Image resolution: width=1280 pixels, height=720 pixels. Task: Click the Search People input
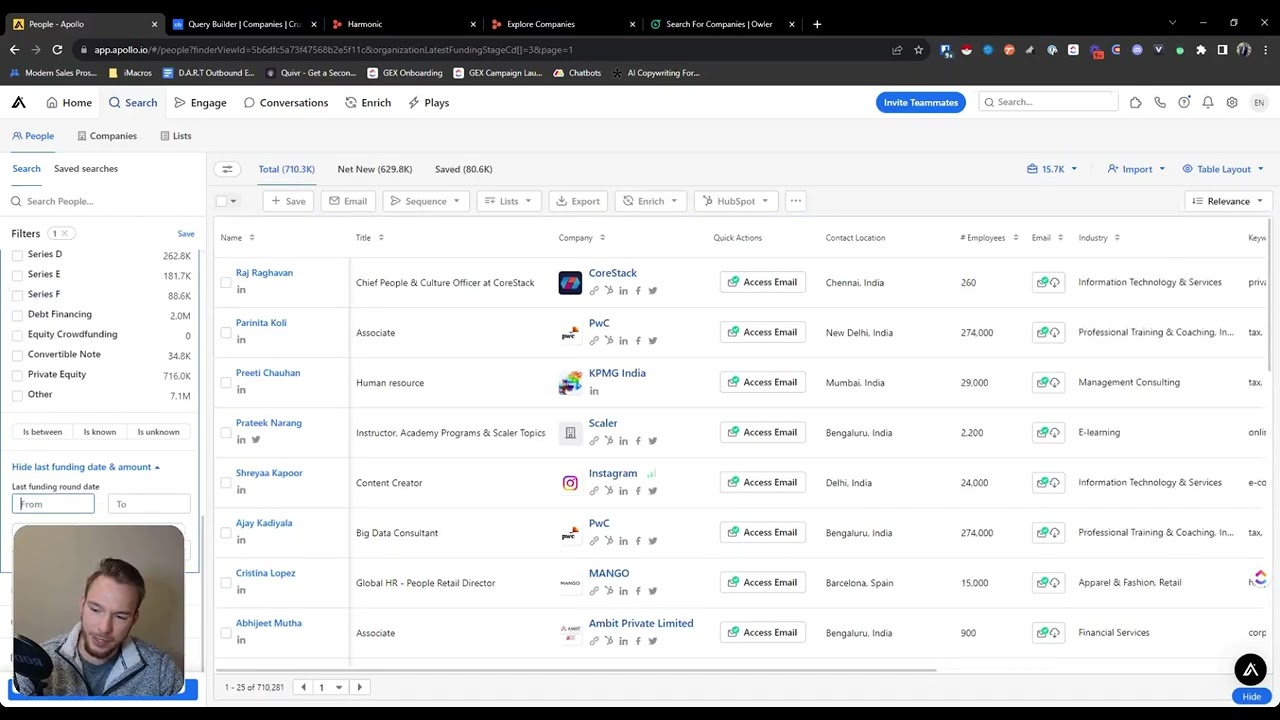point(103,201)
